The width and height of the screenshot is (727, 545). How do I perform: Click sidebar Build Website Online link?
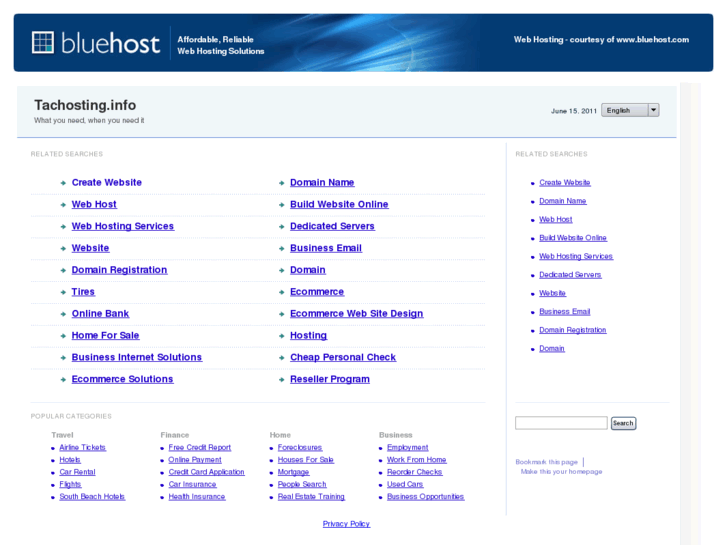573,237
